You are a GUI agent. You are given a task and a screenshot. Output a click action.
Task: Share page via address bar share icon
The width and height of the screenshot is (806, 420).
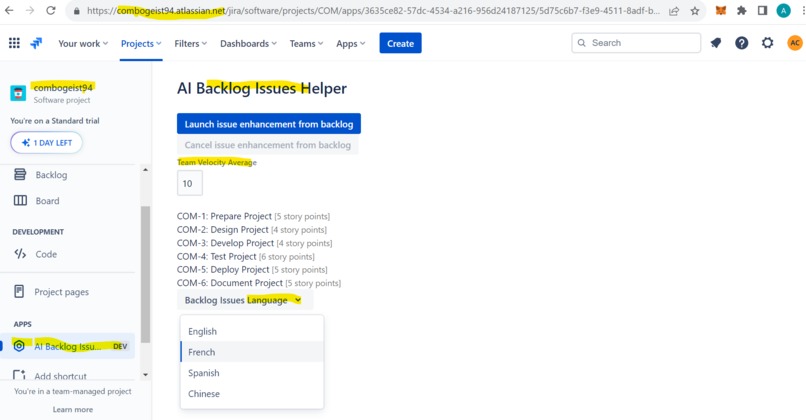[674, 11]
